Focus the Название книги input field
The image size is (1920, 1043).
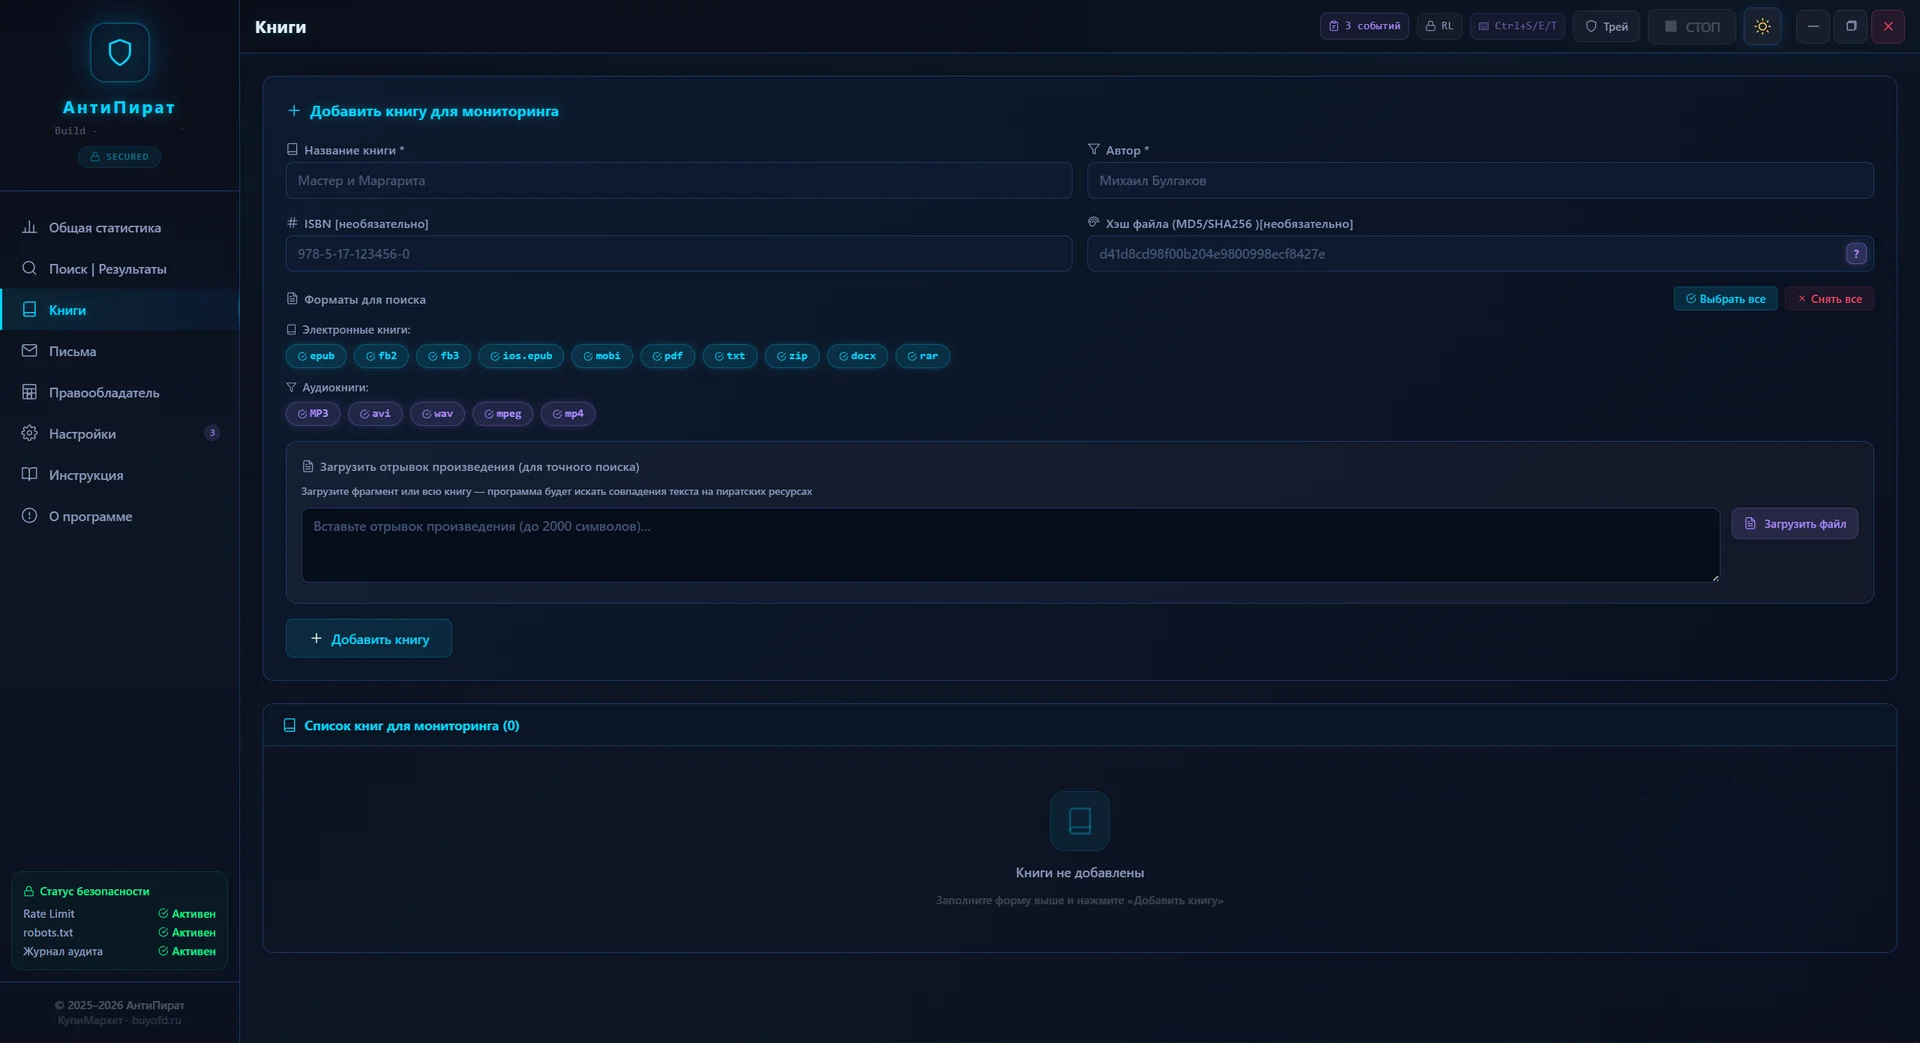pos(679,181)
